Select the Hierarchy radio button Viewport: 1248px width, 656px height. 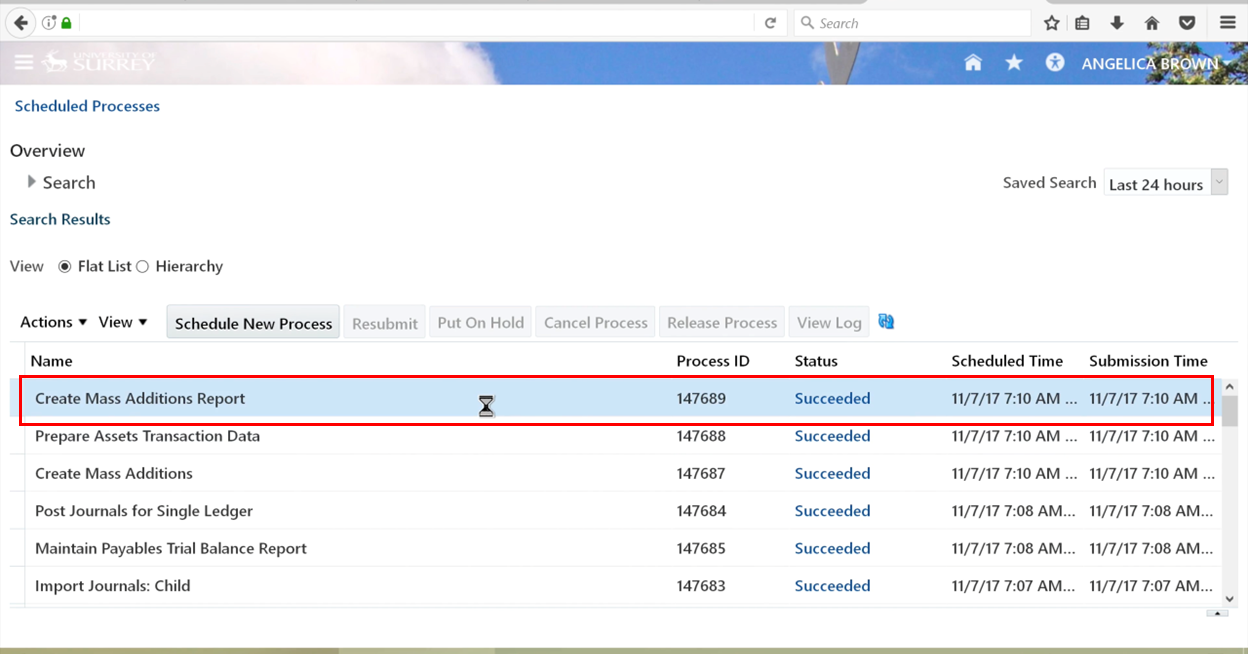[142, 267]
